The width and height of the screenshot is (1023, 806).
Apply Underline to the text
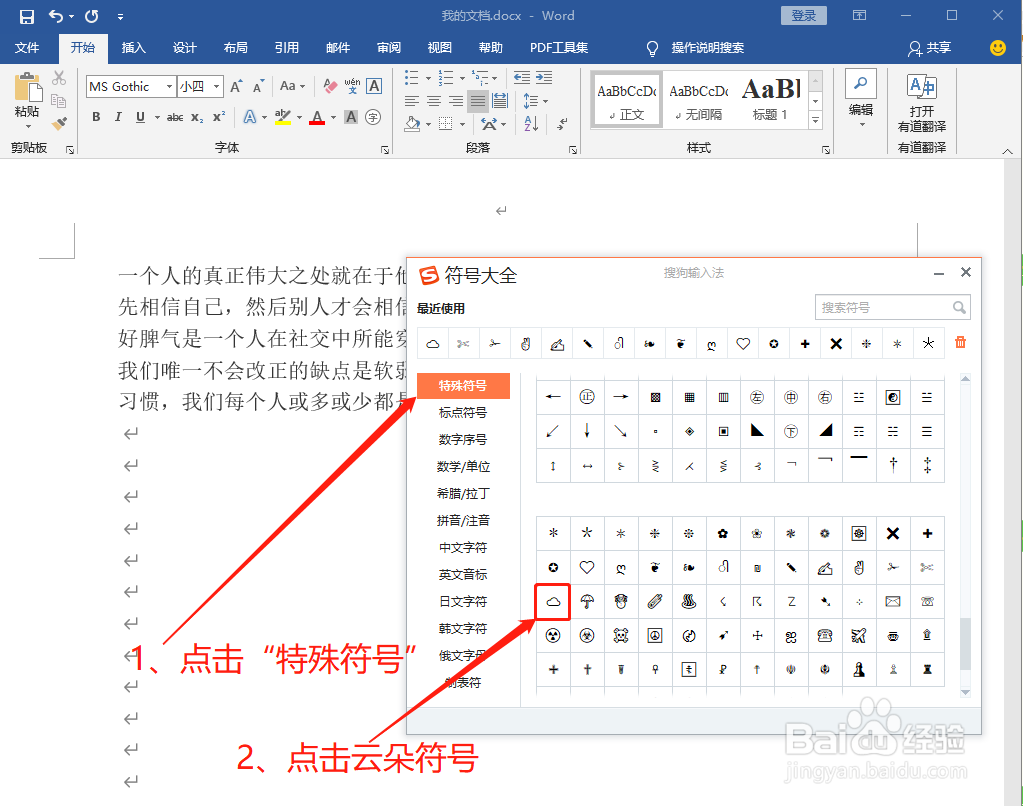point(139,117)
